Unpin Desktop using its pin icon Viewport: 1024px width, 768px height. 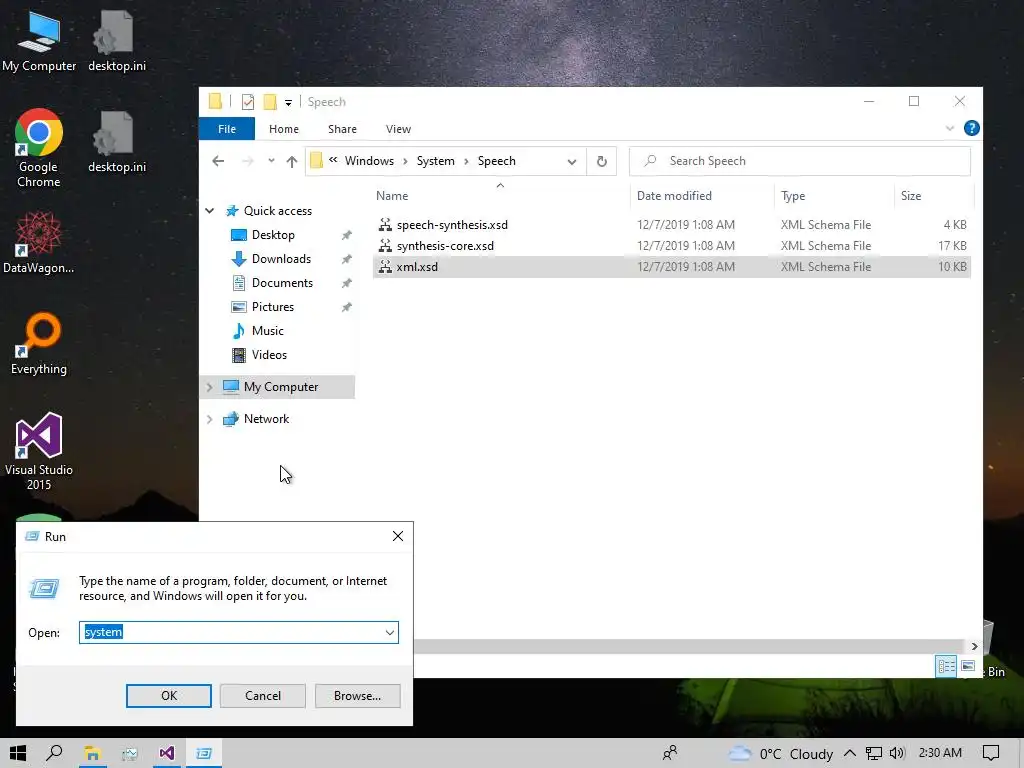coord(346,235)
